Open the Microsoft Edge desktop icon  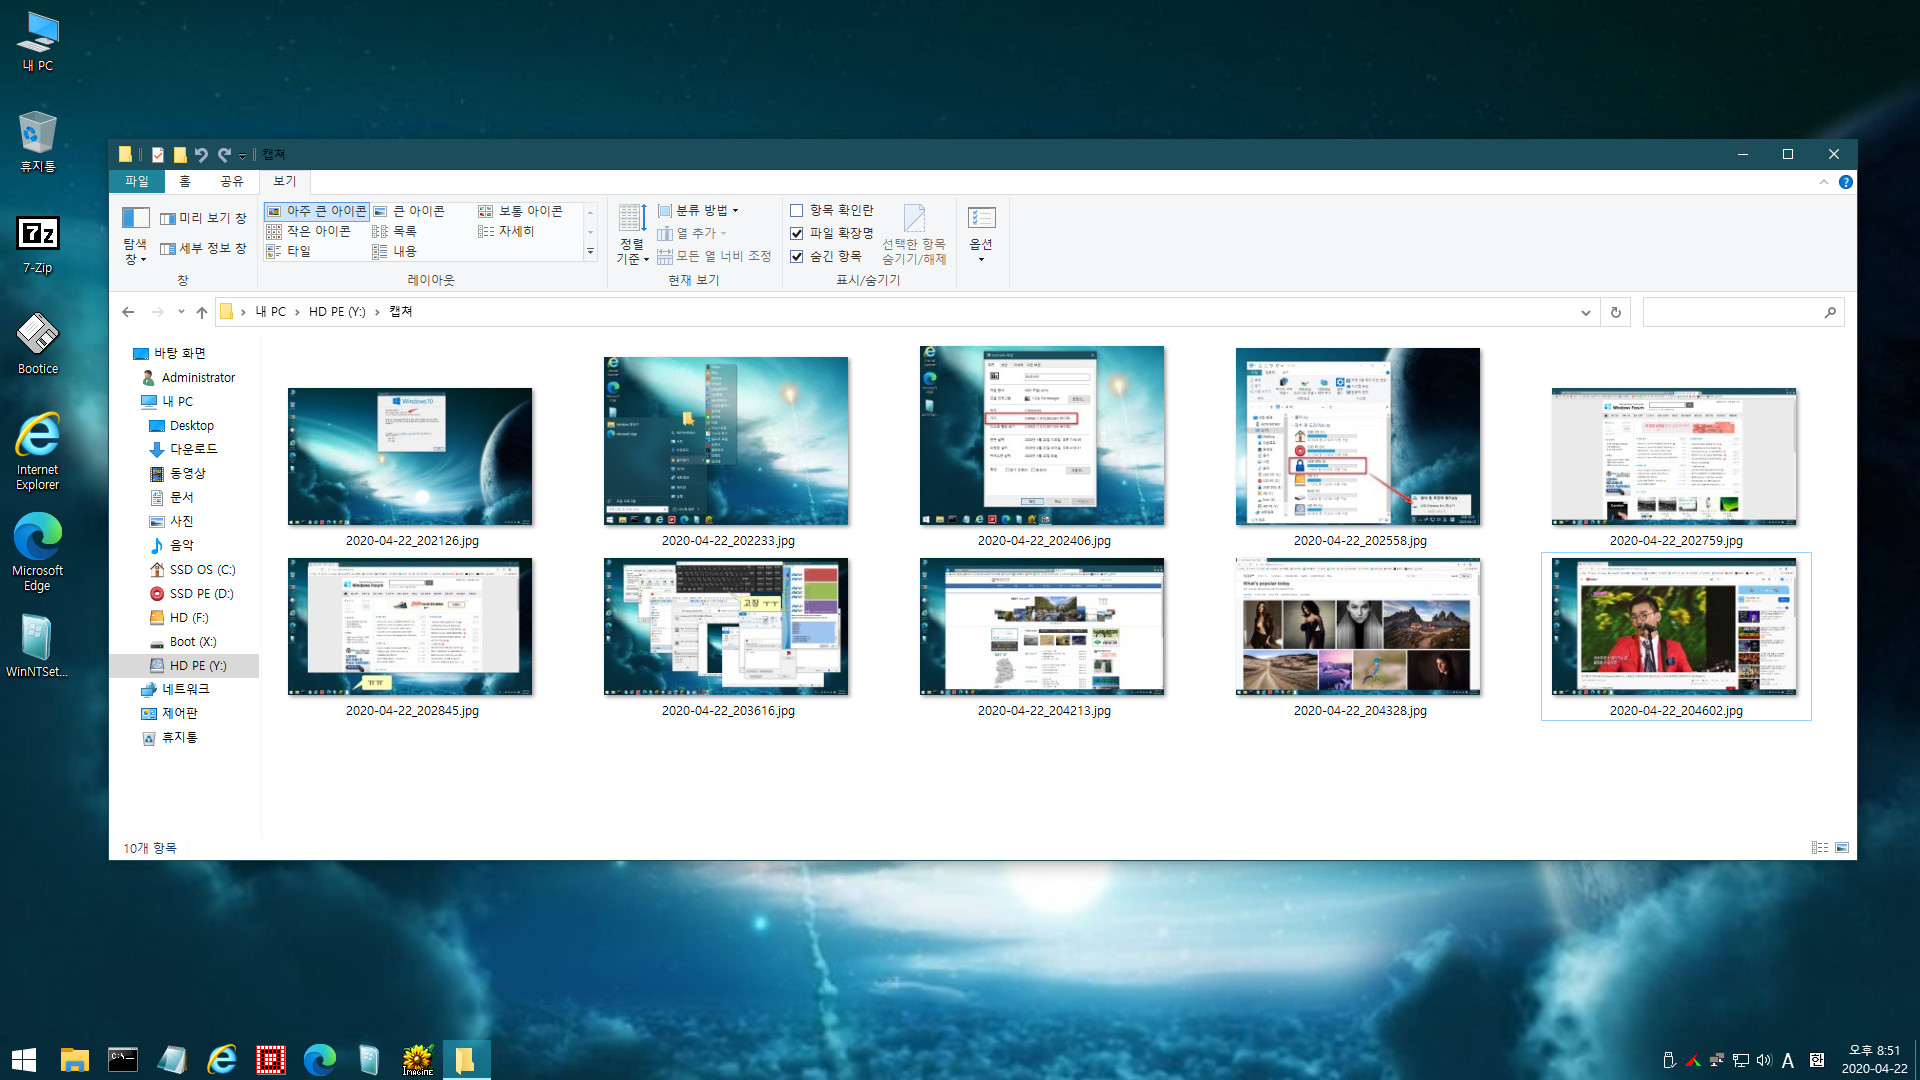[38, 552]
